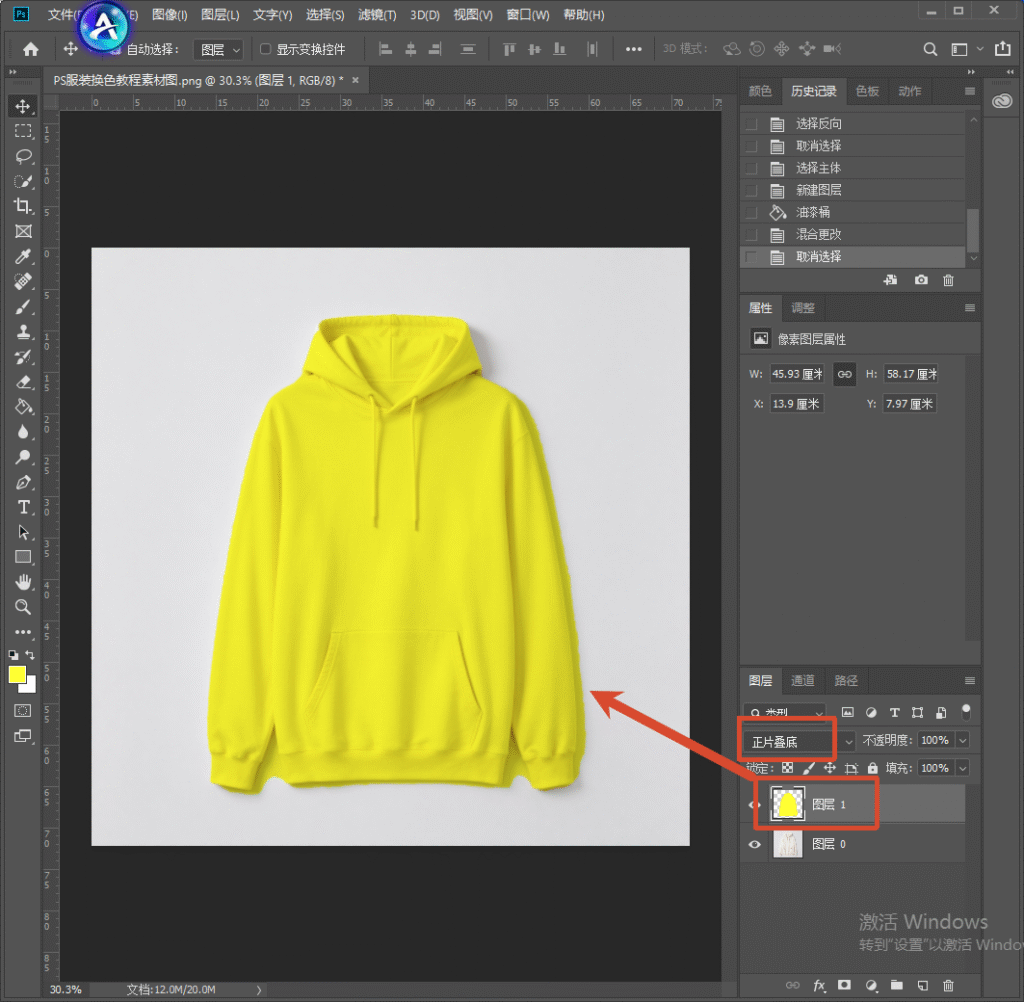This screenshot has width=1024, height=1002.
Task: Expand the 不透明度 opacity dropdown arrow
Action: coord(963,740)
